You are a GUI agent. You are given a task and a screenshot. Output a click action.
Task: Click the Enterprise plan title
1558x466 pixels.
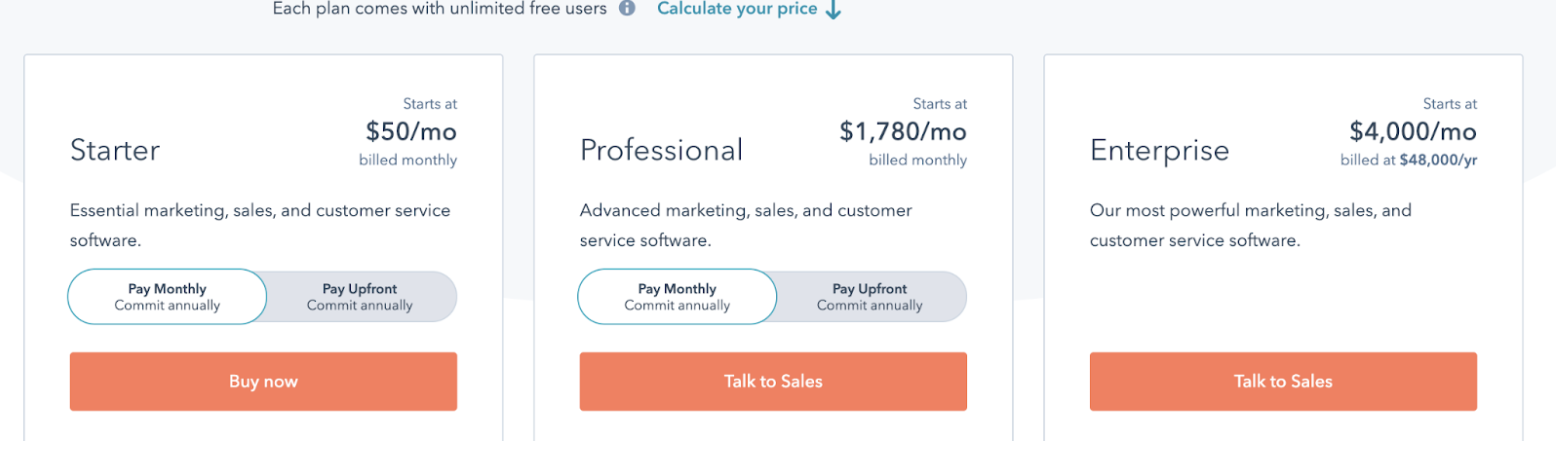coord(1159,150)
